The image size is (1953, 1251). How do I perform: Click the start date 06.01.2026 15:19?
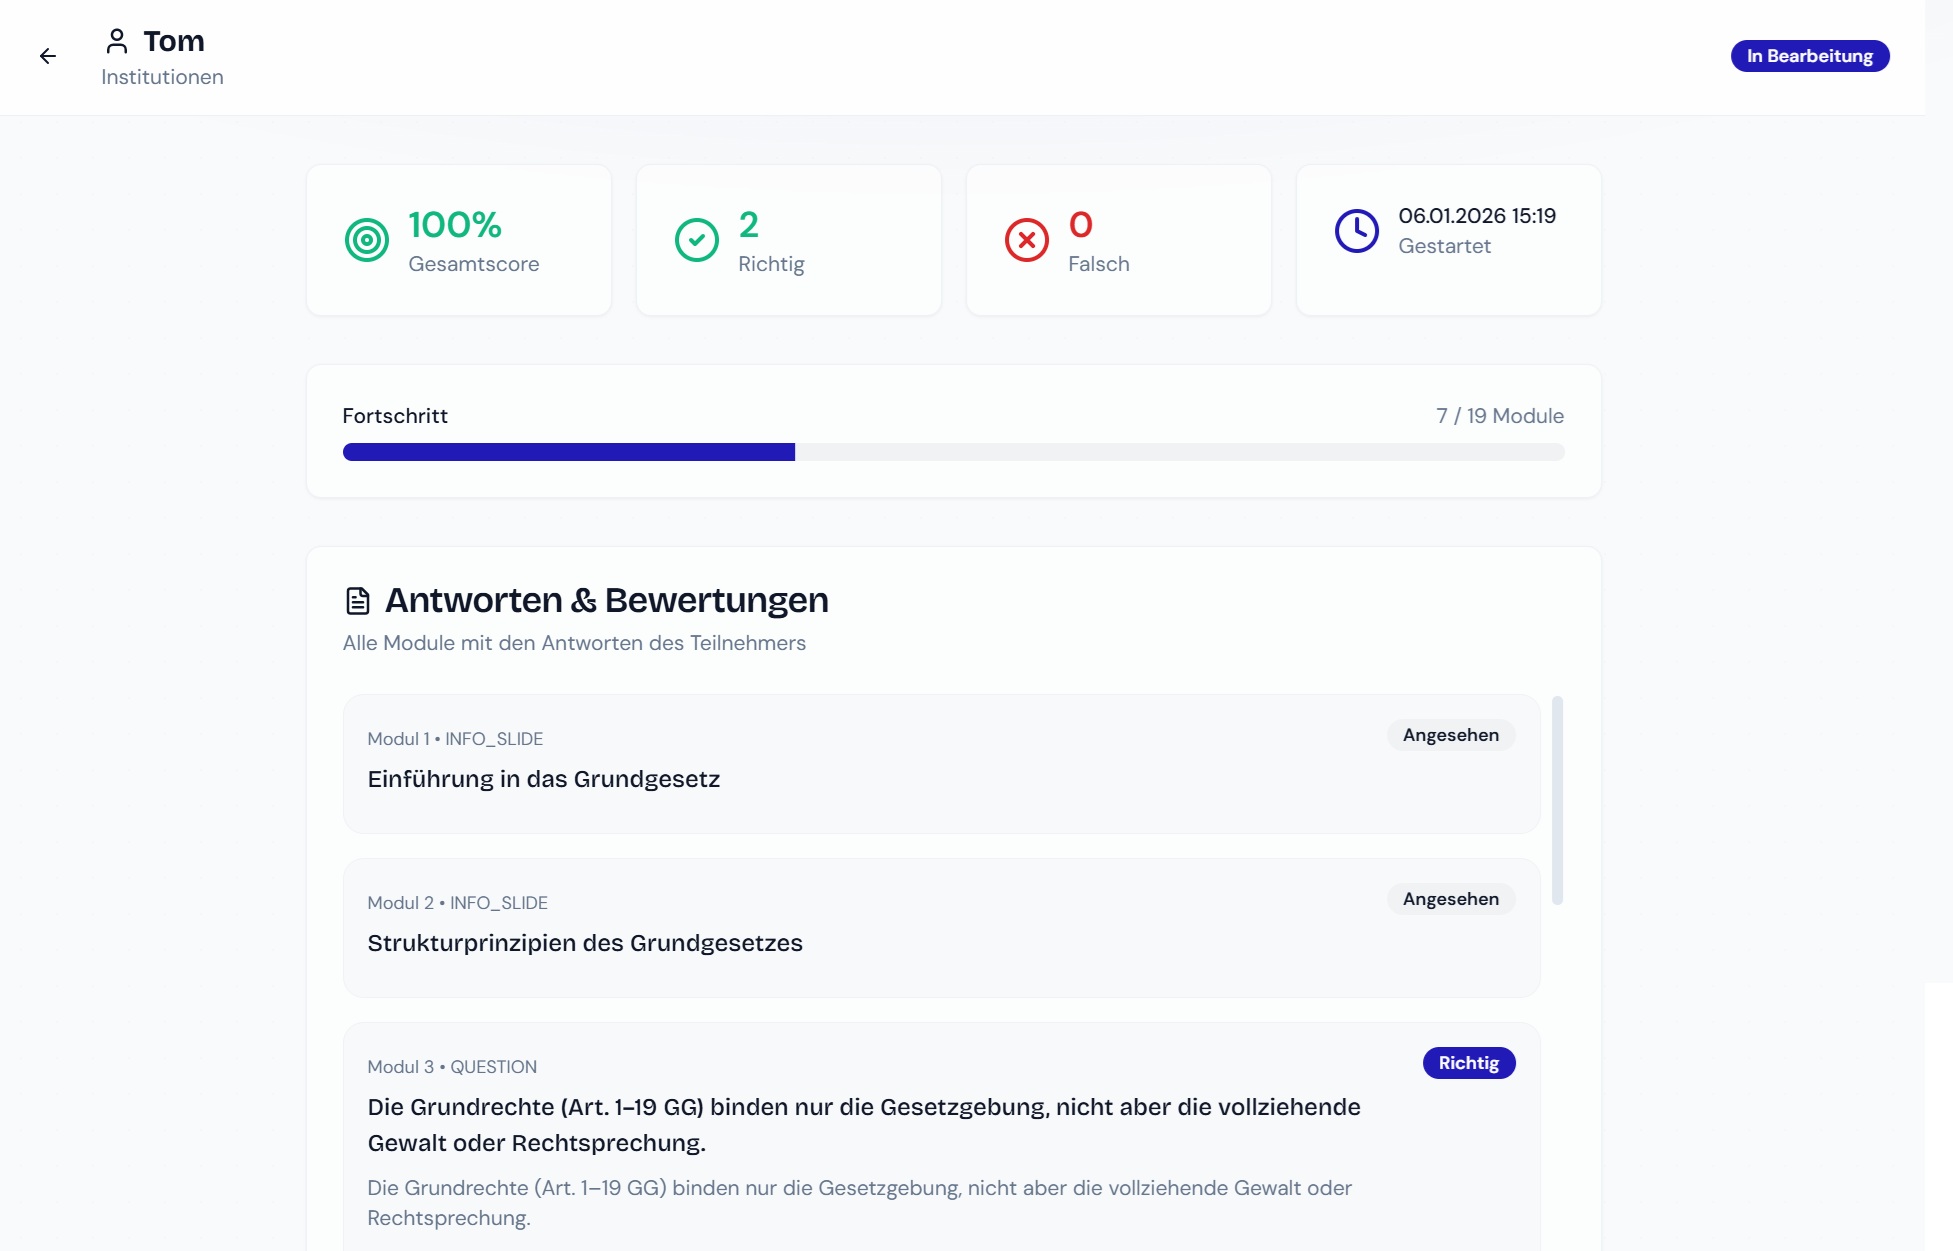(x=1476, y=216)
